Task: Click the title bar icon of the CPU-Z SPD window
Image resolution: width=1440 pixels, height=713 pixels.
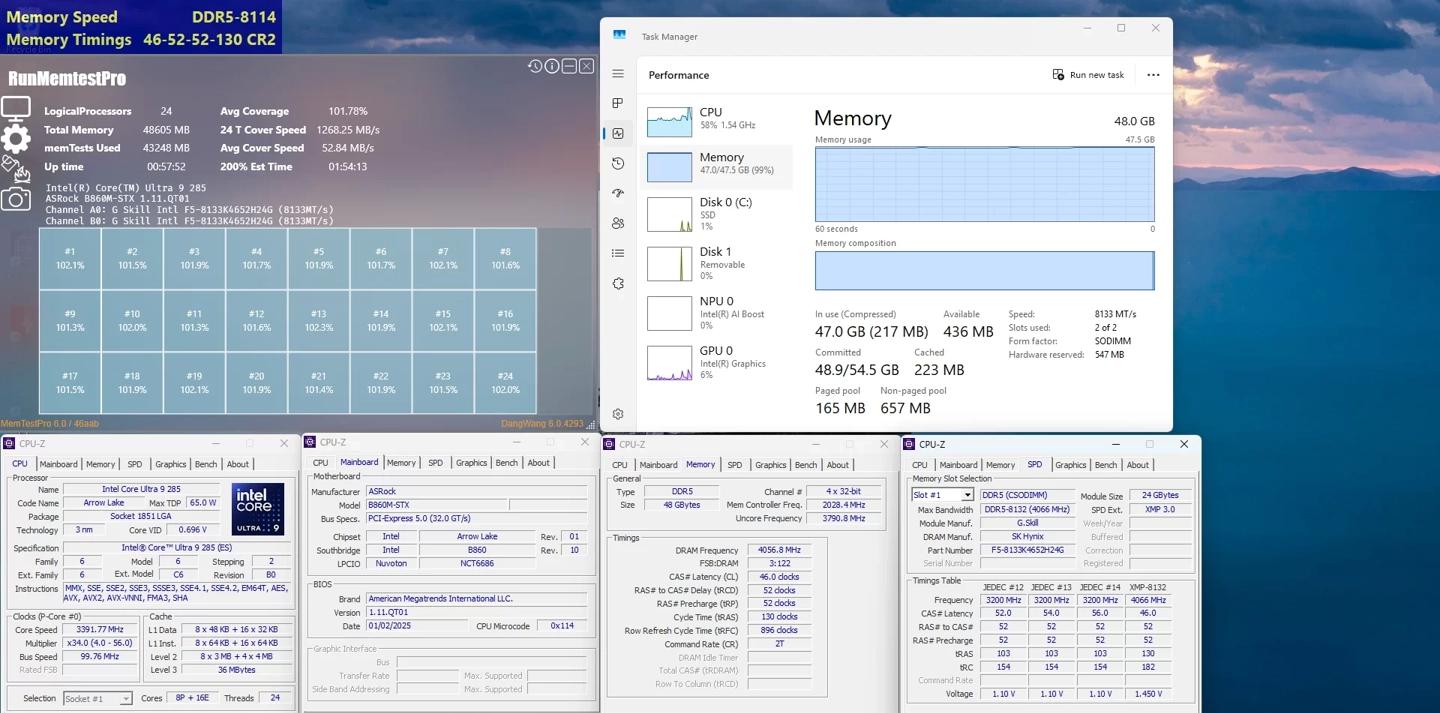Action: coord(909,444)
